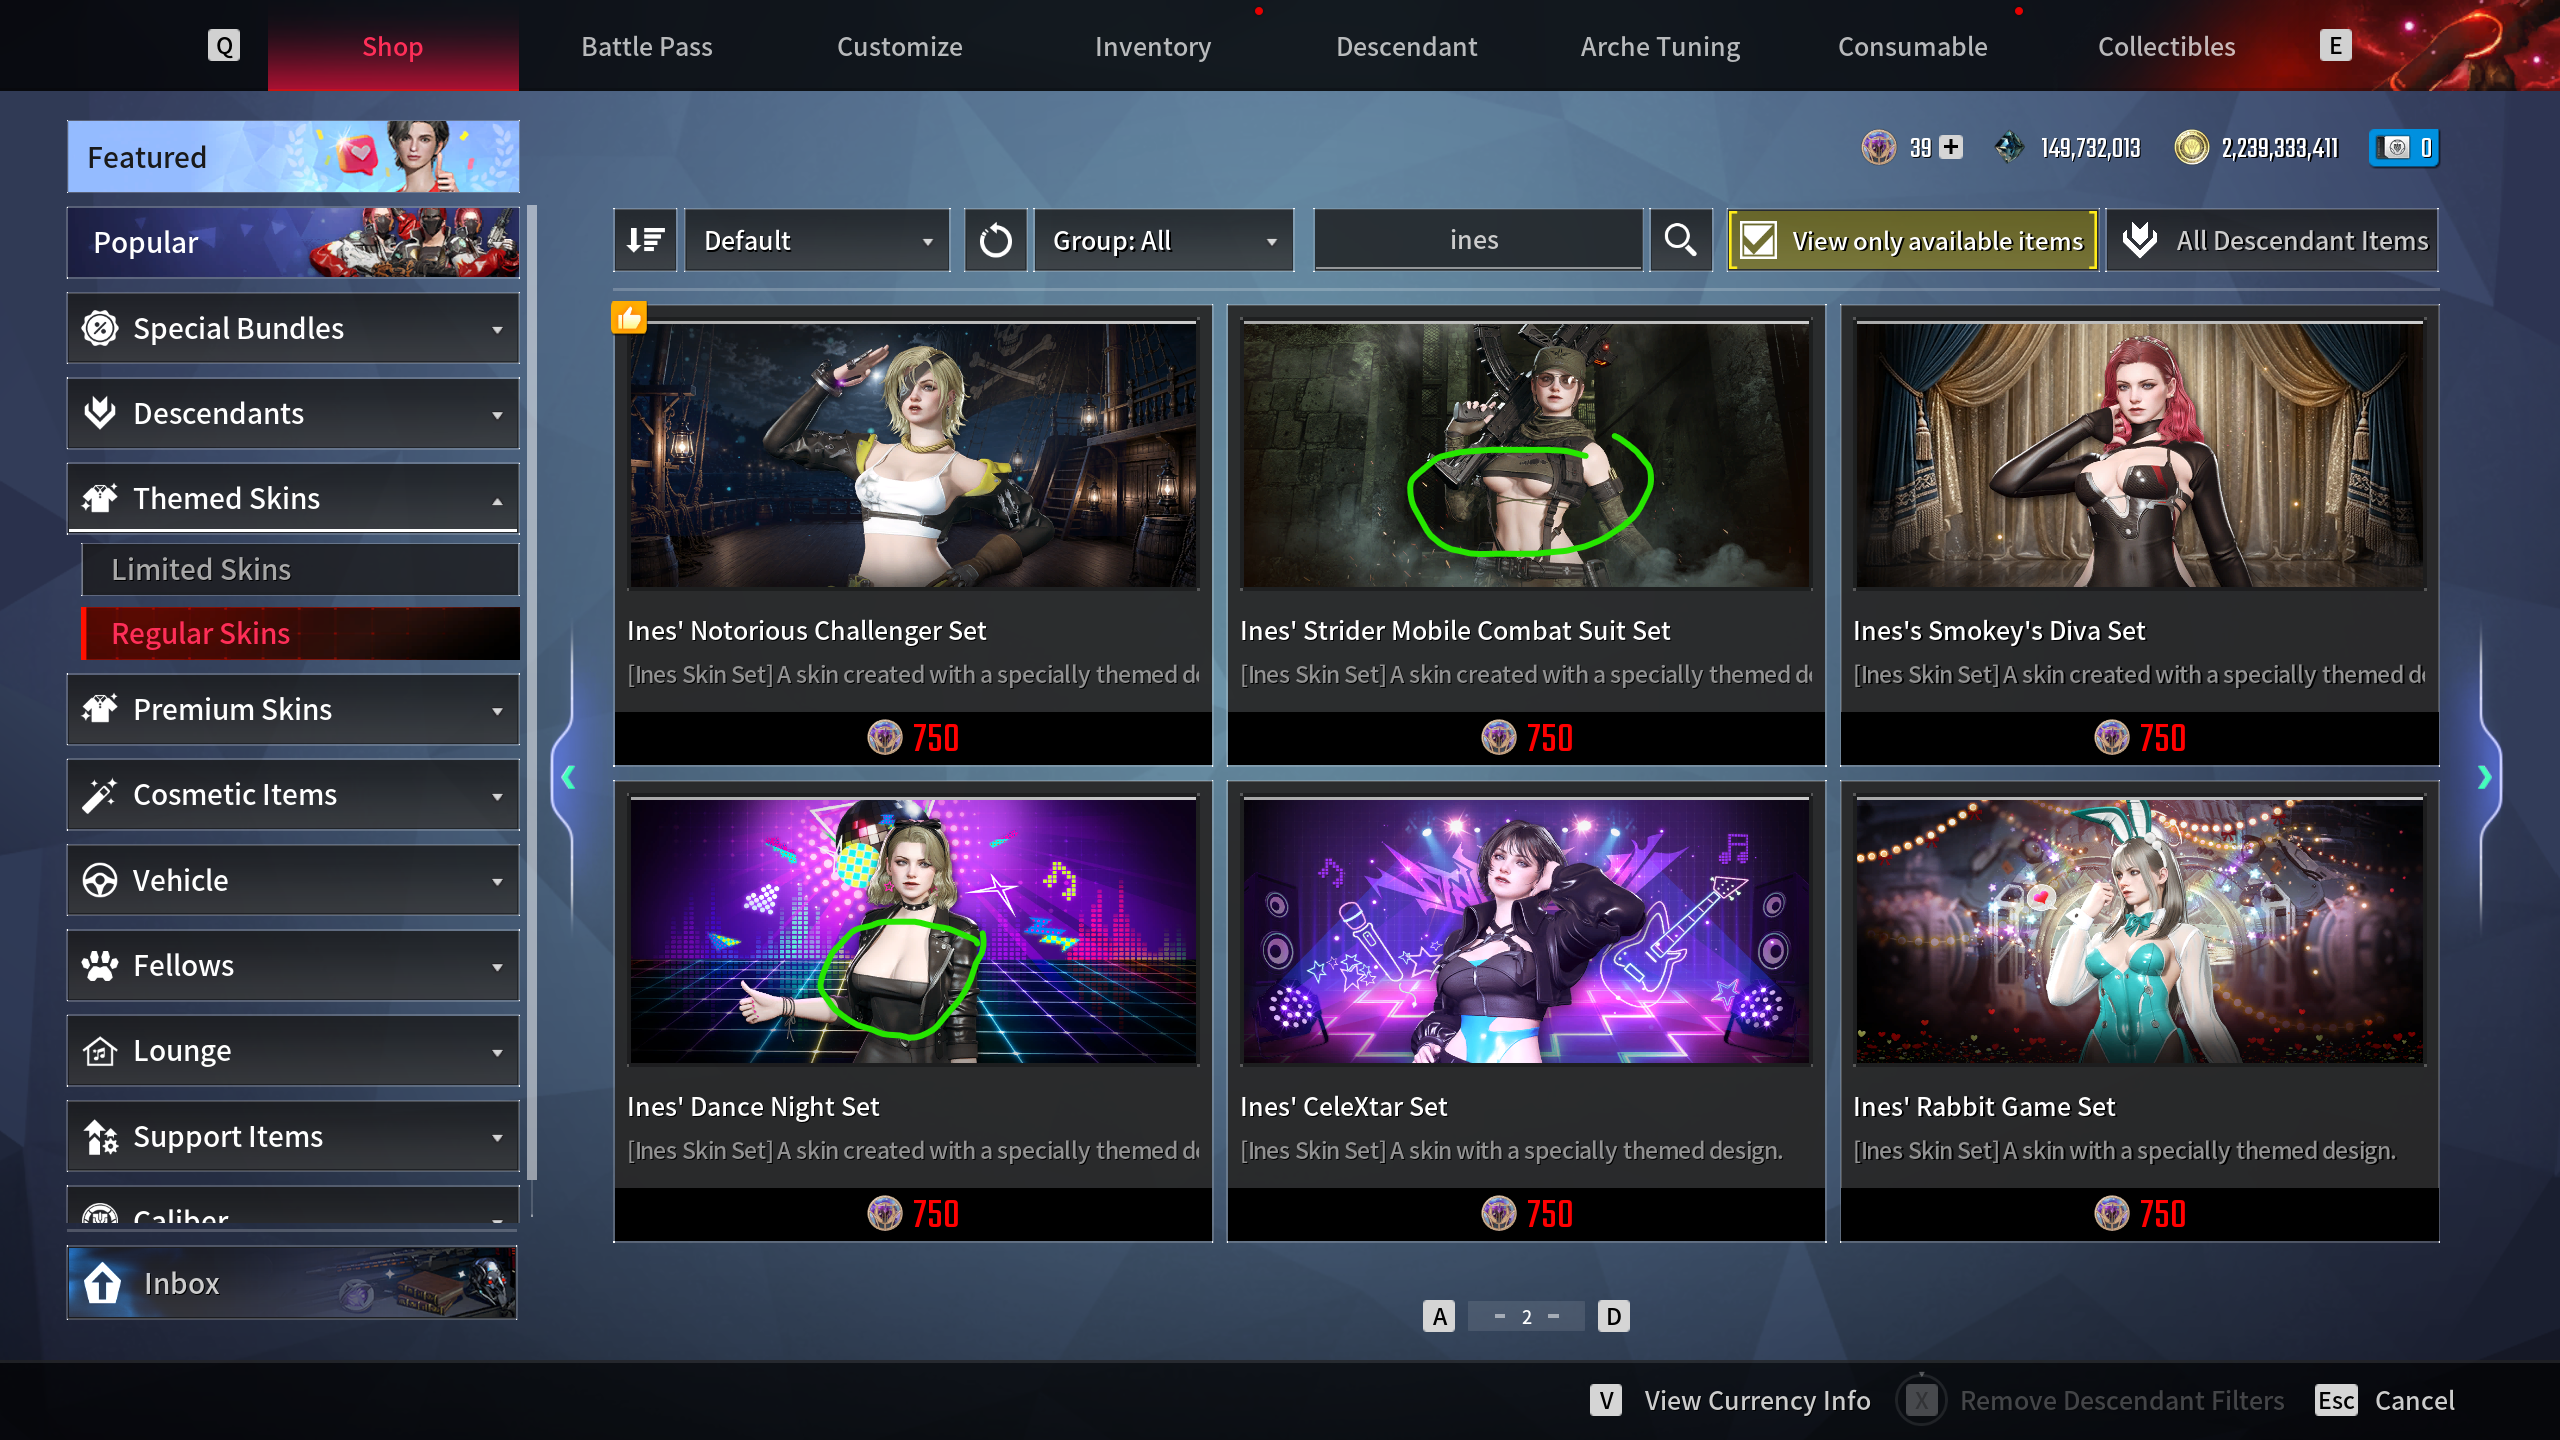Open Ines' Notorious Challenger Set thumbnail
This screenshot has height=1440, width=2560.
click(x=913, y=454)
